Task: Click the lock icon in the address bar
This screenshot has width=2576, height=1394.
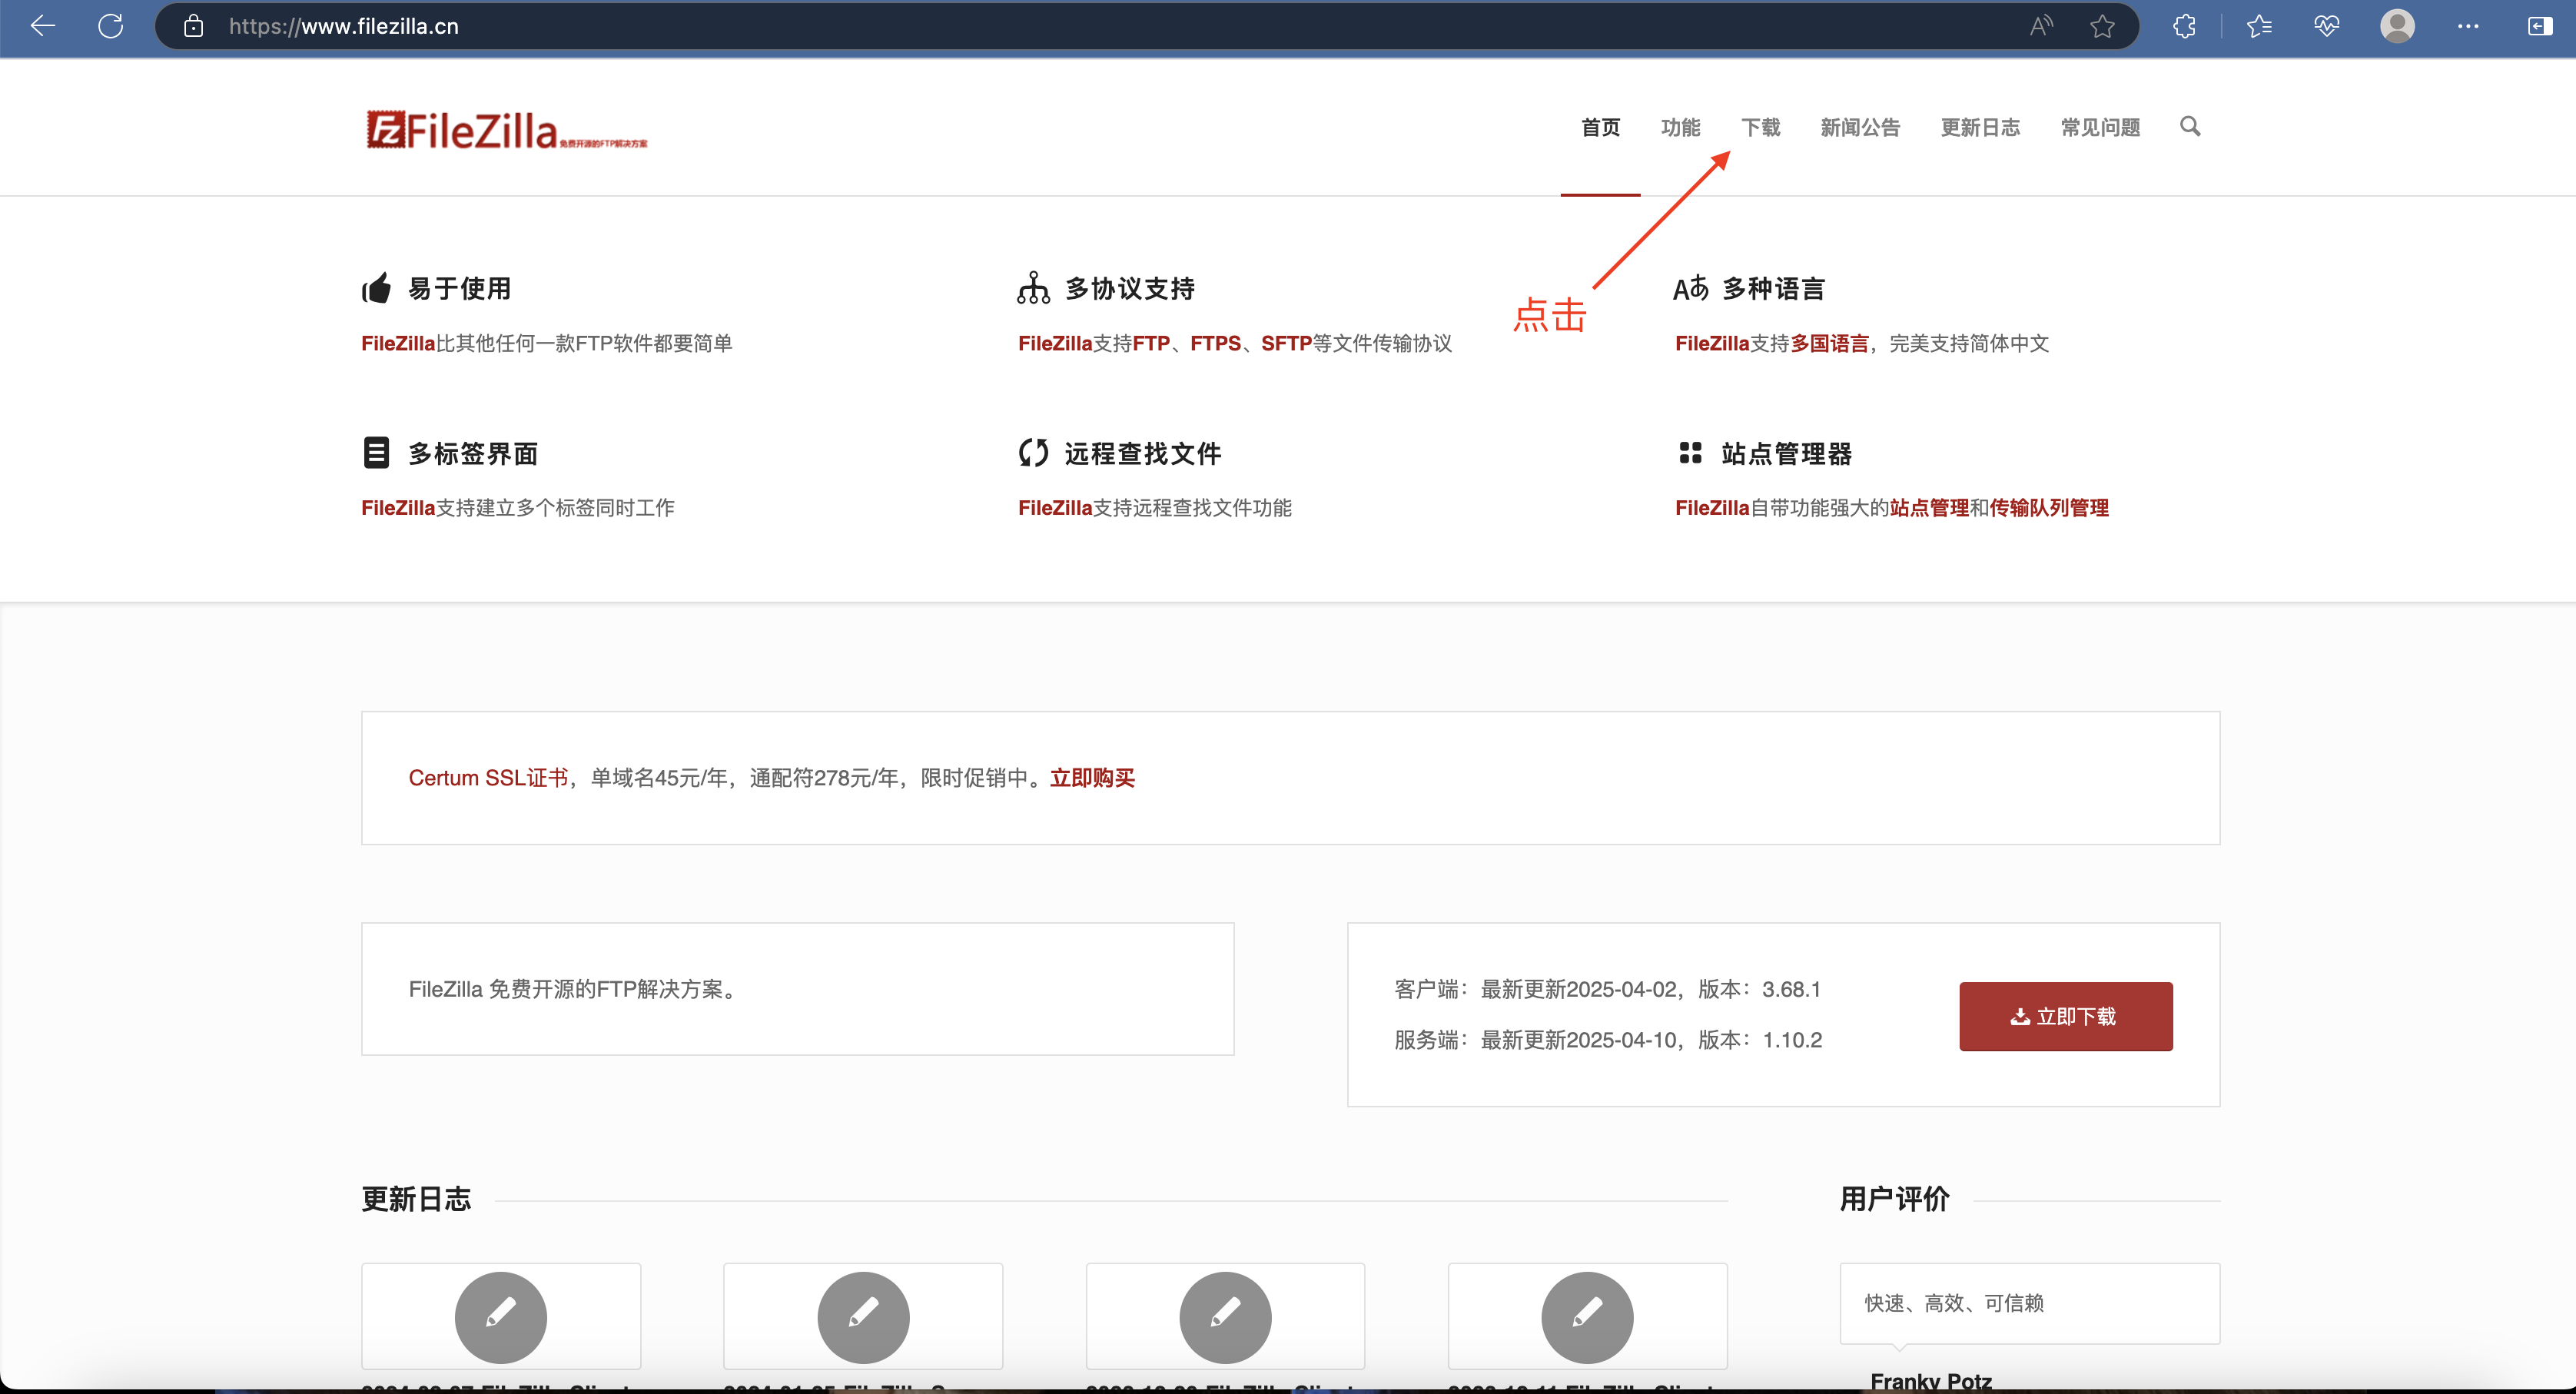Action: coord(193,26)
